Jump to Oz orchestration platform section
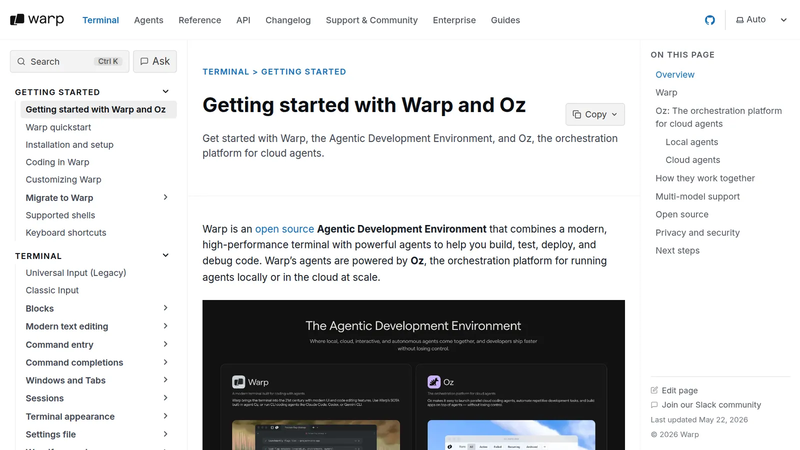 [718, 117]
